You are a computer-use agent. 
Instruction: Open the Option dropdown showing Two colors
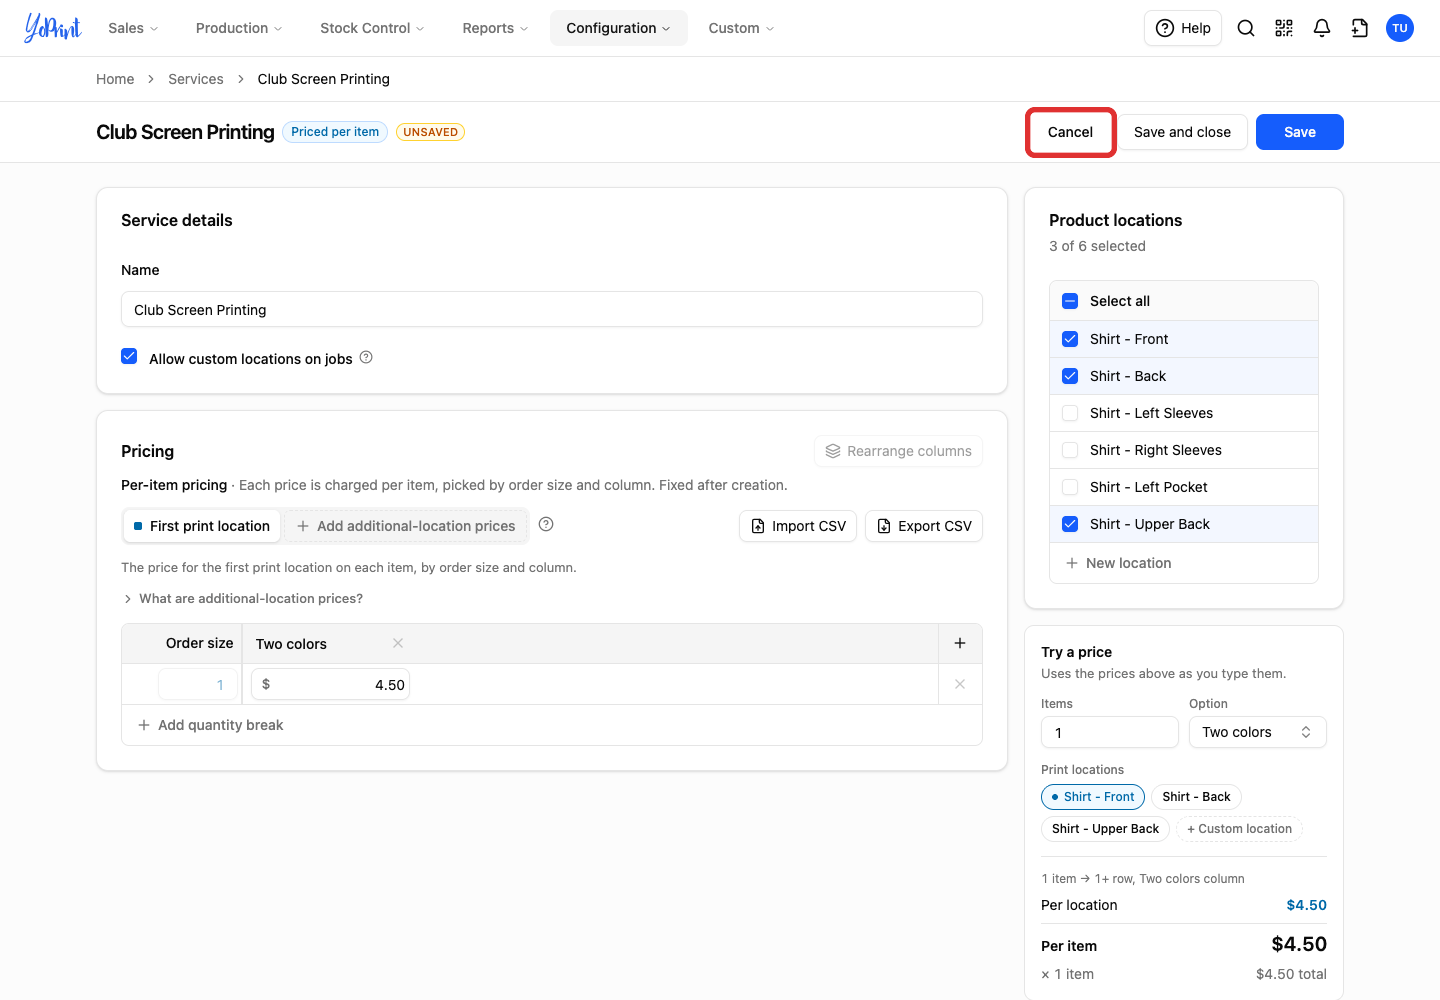click(1258, 732)
